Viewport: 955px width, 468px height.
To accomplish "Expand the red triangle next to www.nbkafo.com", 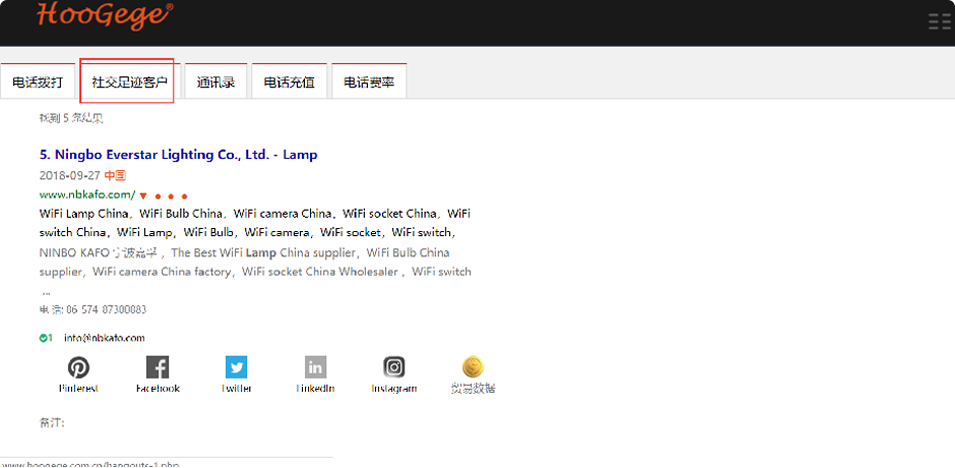I will click(143, 196).
